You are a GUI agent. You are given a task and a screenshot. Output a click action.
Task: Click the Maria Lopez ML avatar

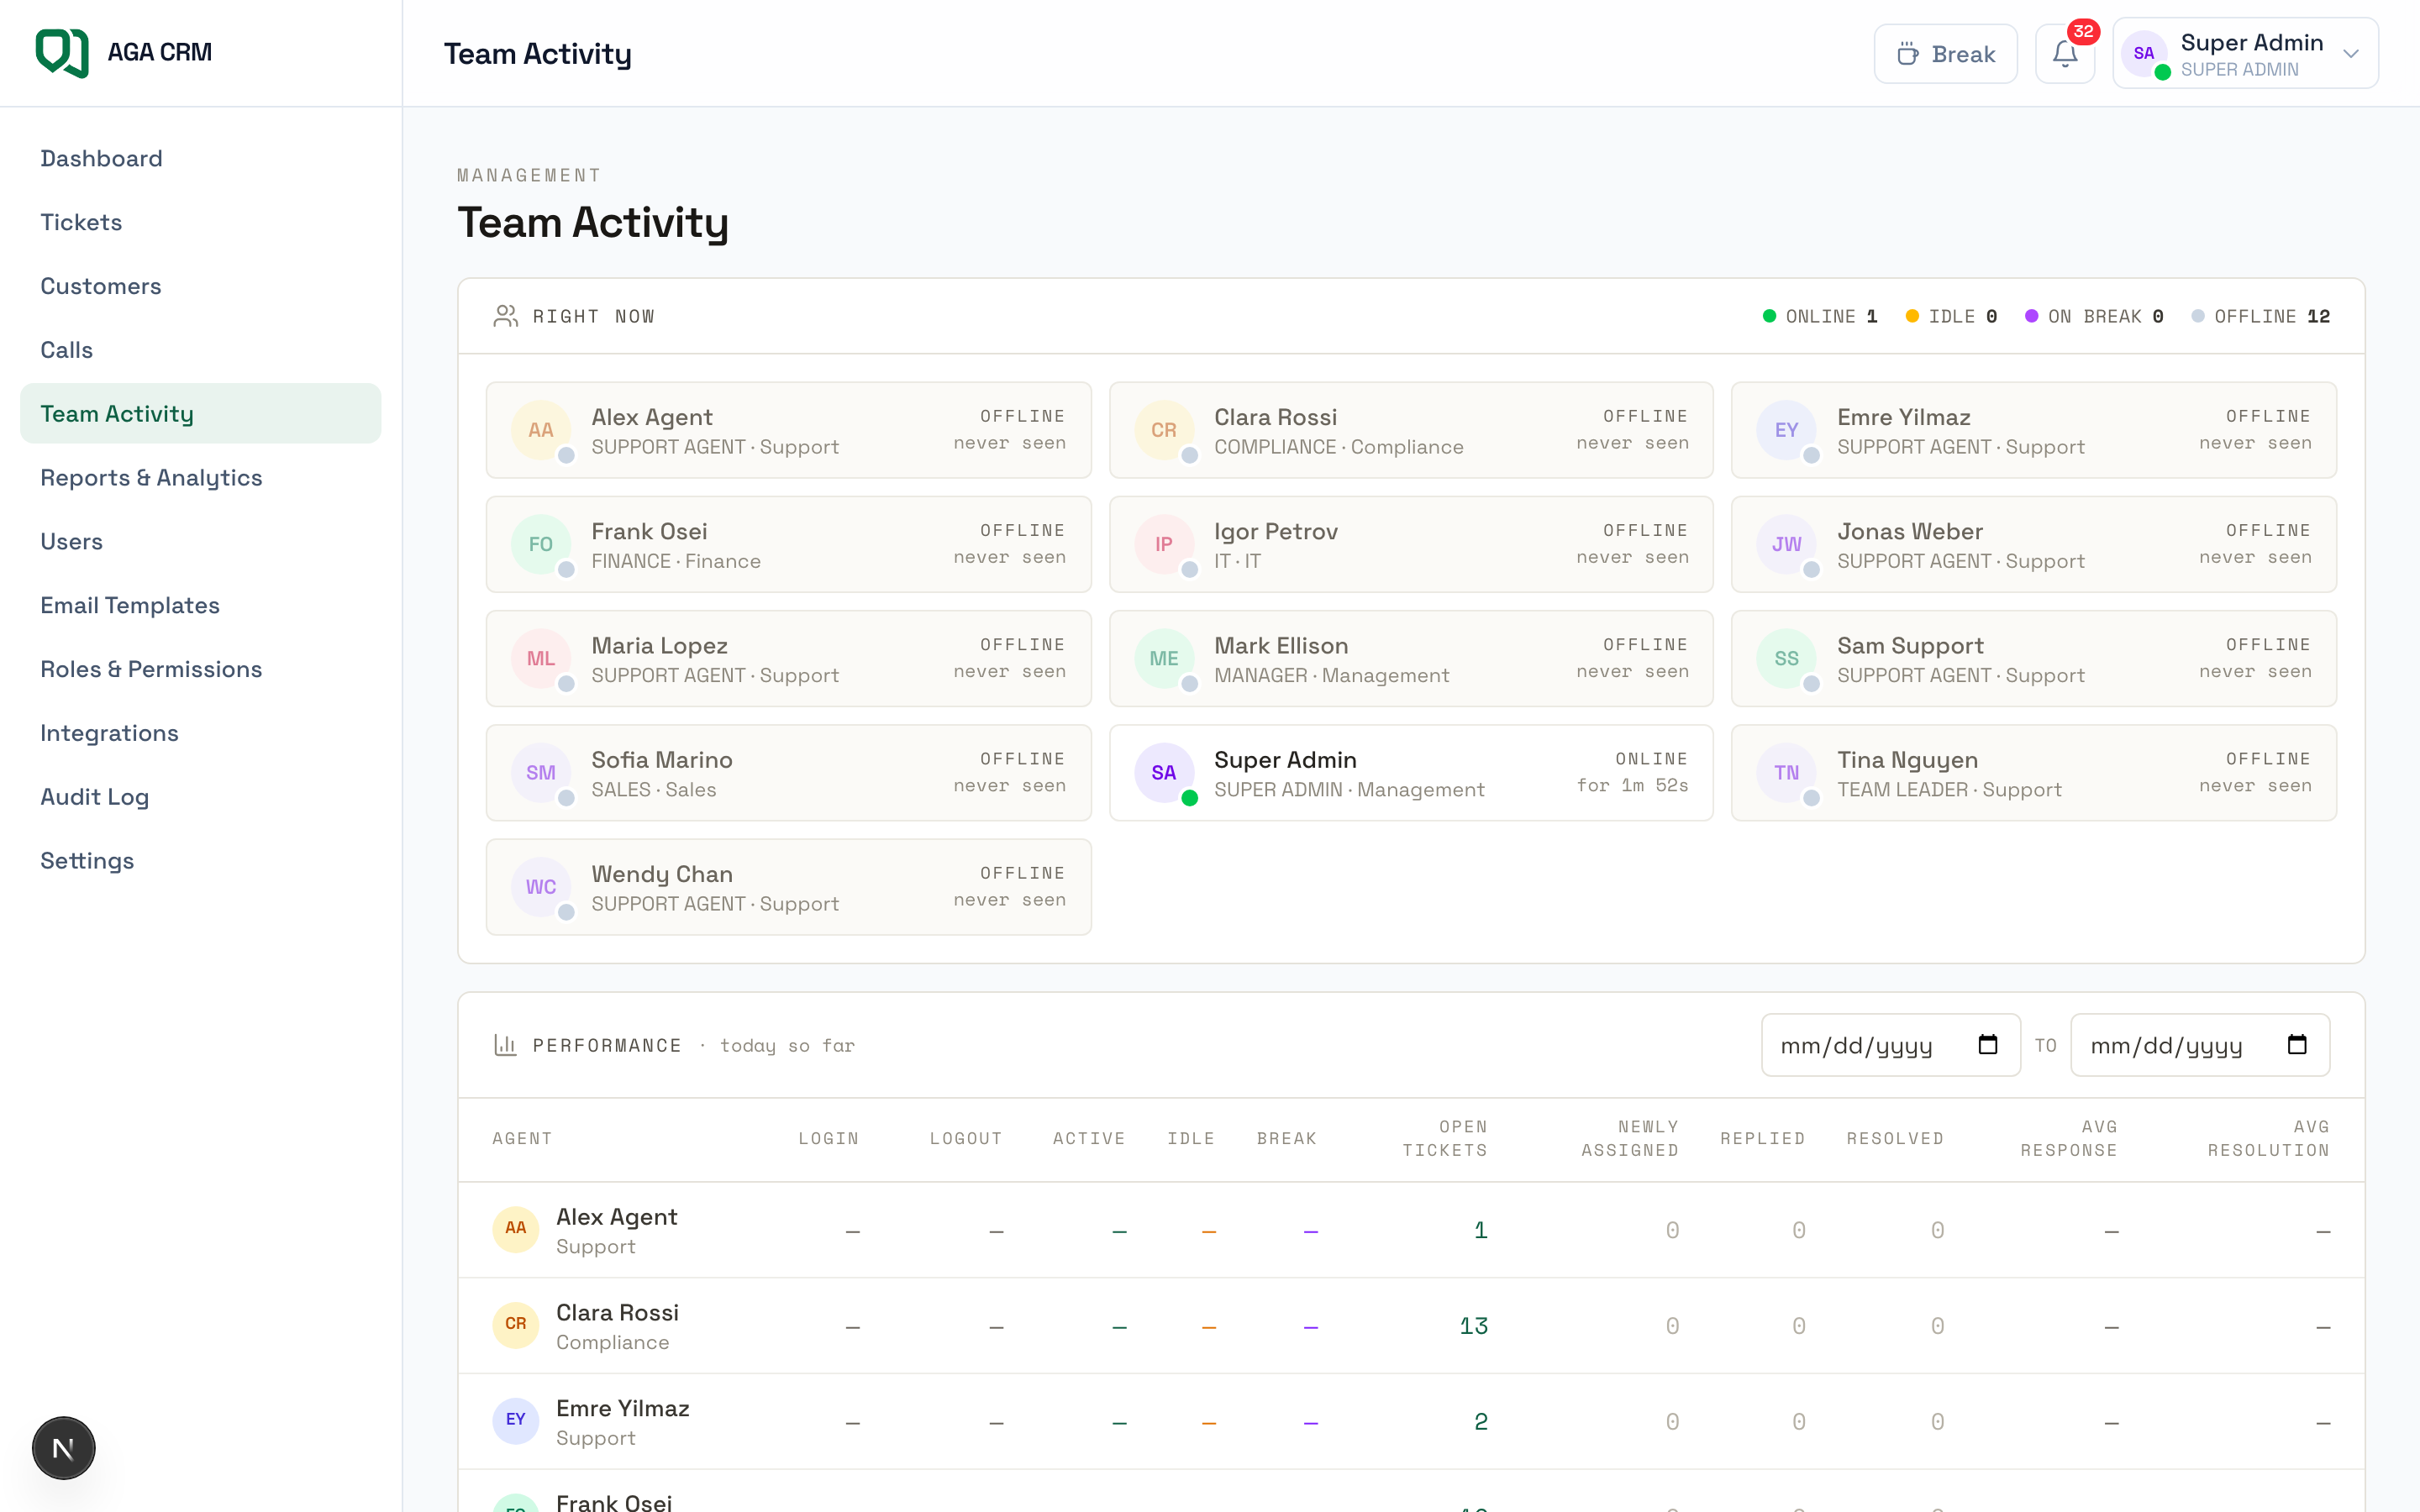[541, 659]
